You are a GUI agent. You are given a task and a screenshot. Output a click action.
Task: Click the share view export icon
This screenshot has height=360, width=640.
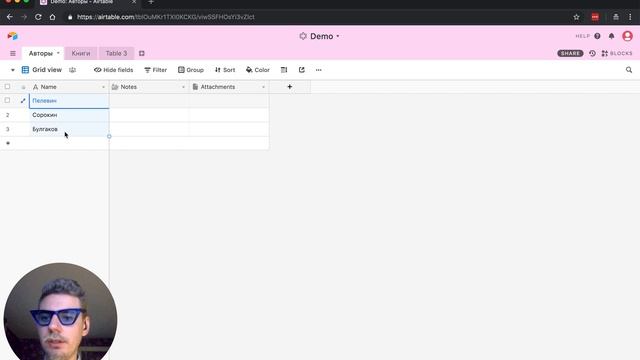coord(302,70)
